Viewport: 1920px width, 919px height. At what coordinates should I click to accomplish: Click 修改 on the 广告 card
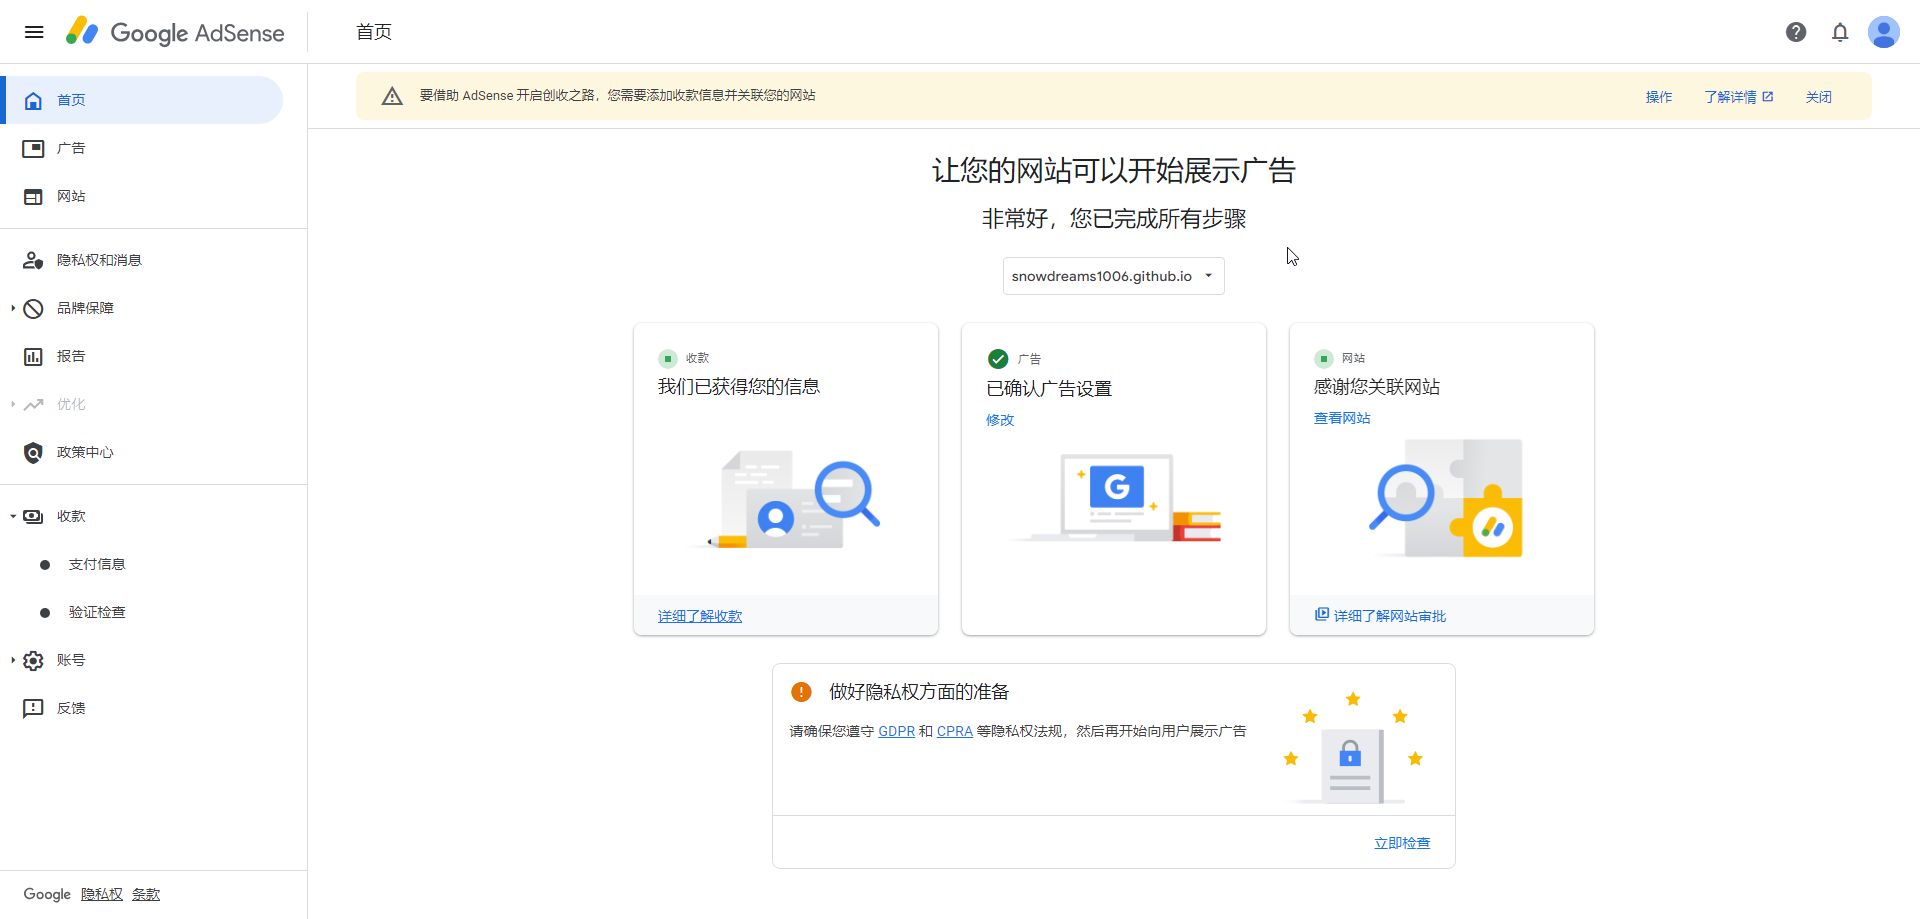[x=1000, y=420]
